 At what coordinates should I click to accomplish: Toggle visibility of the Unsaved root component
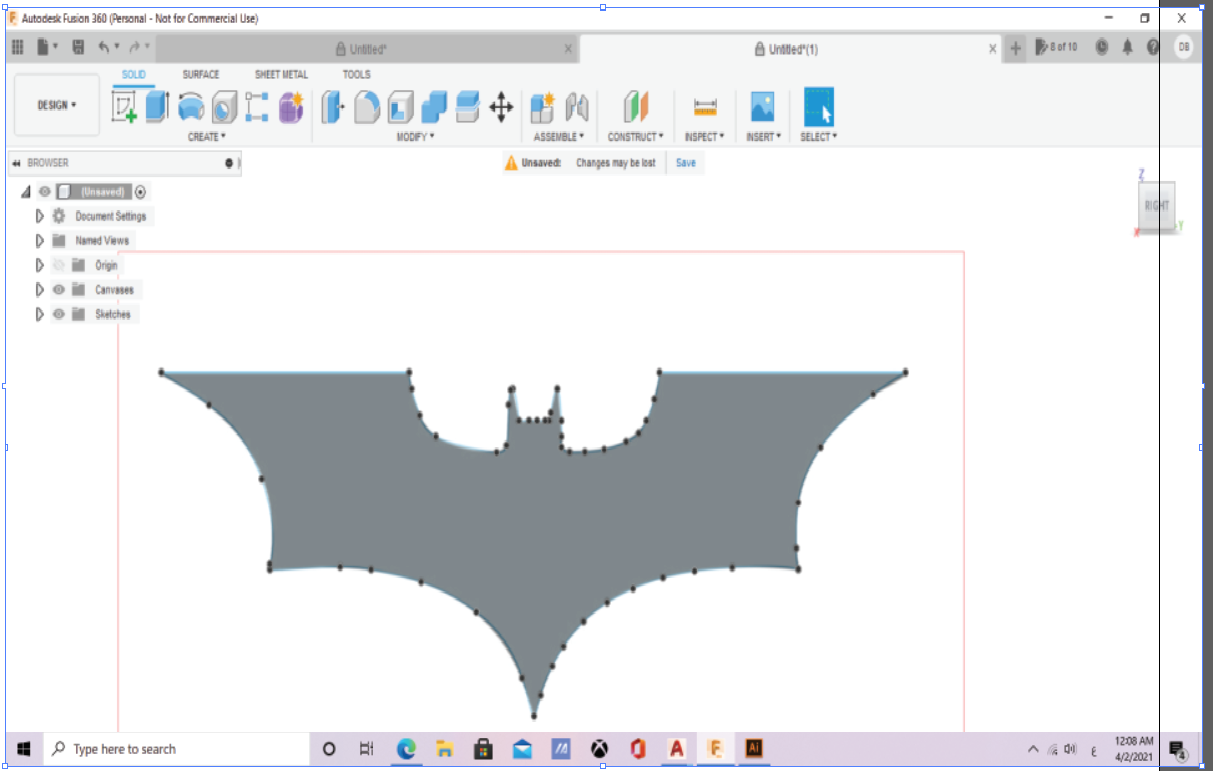point(45,192)
